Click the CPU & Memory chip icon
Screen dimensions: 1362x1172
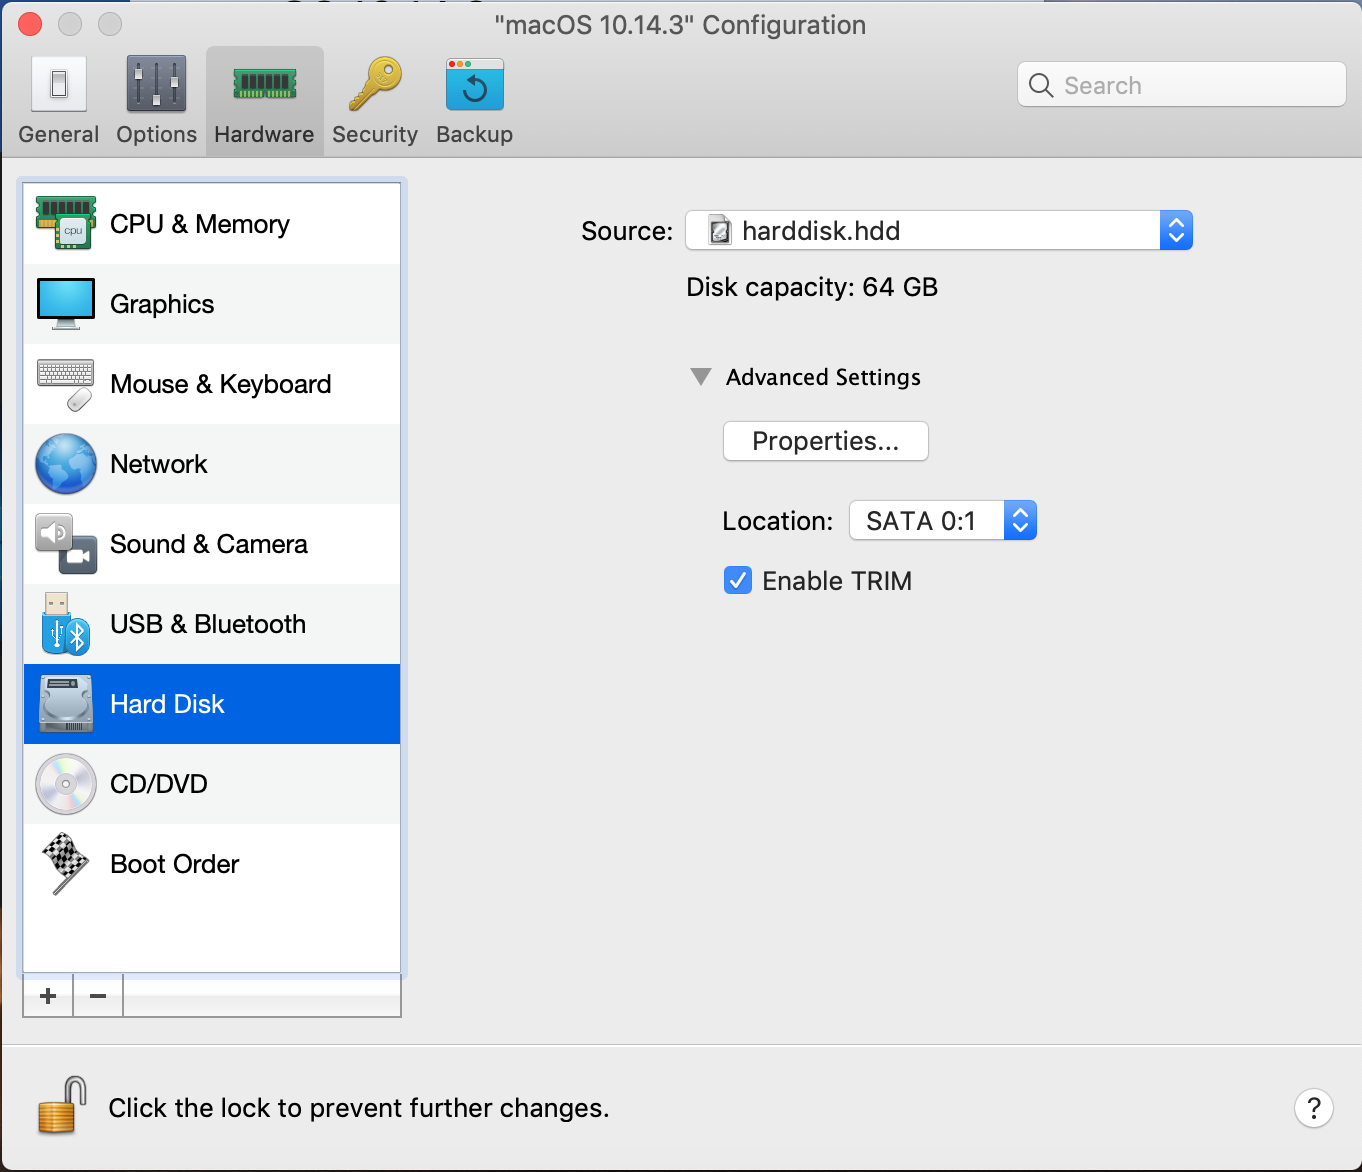66,223
